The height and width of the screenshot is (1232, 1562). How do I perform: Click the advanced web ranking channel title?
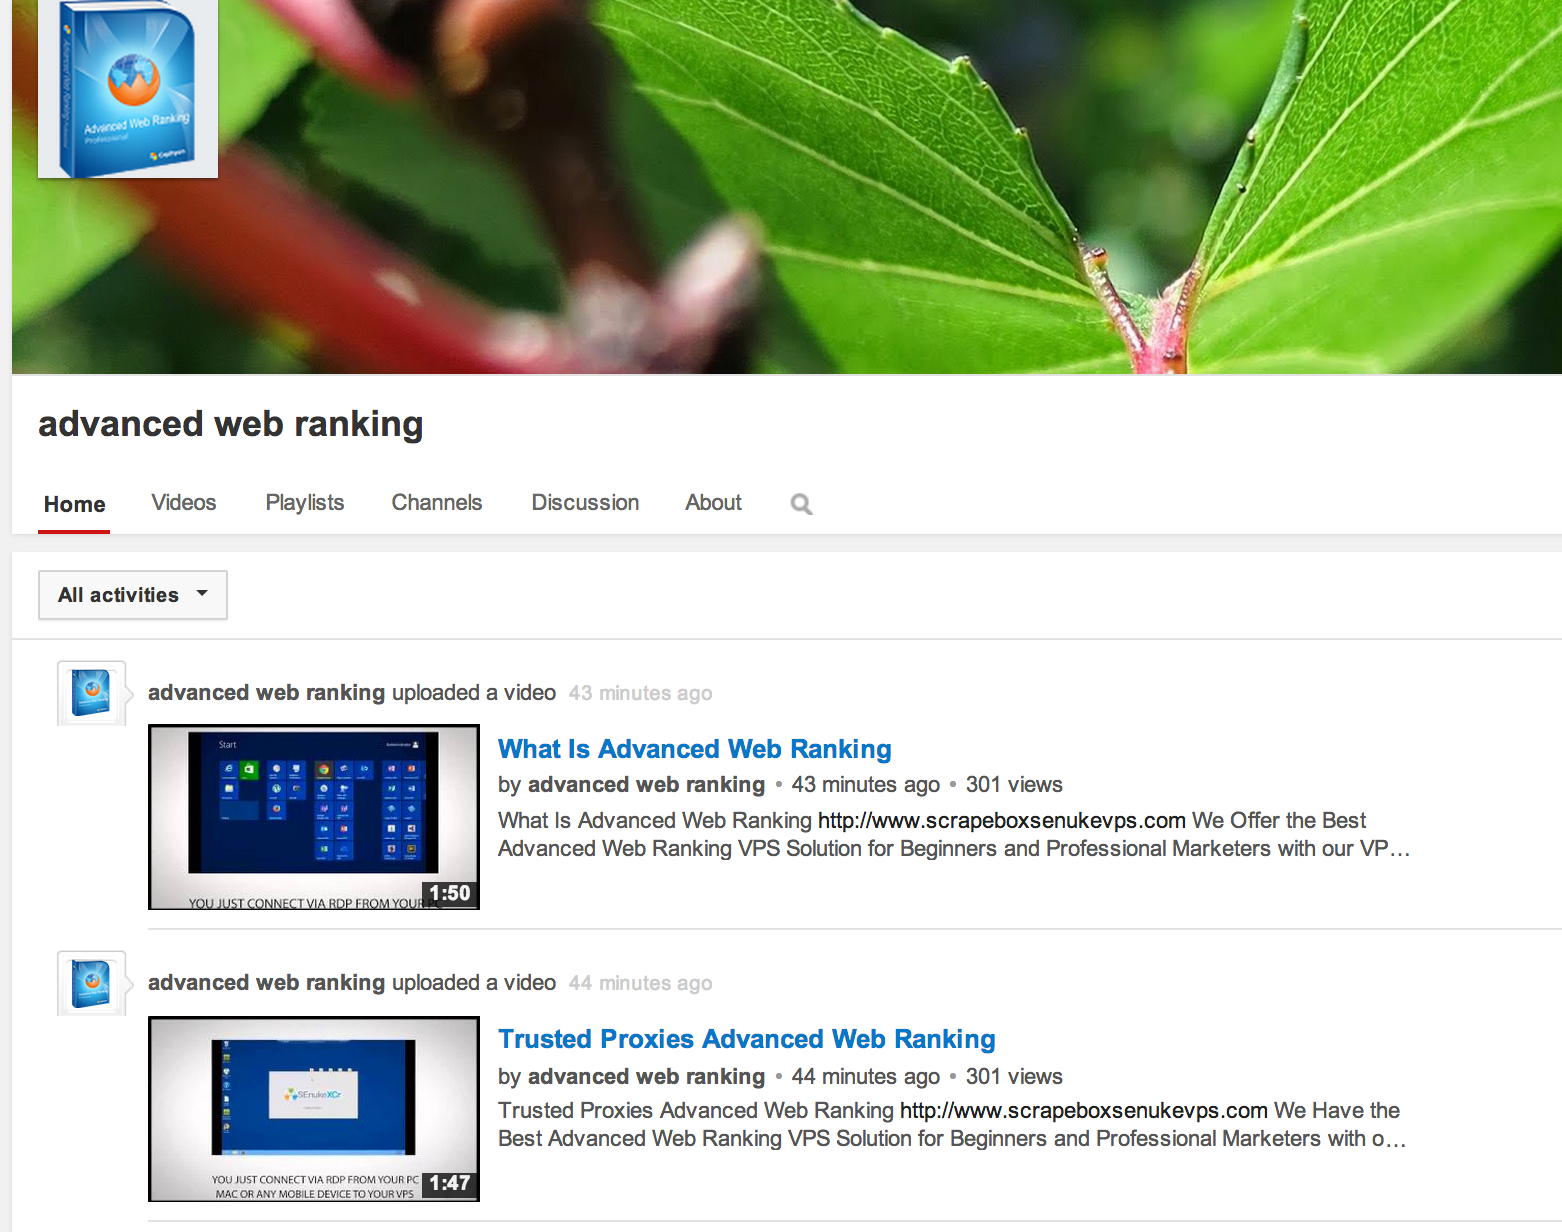point(231,424)
